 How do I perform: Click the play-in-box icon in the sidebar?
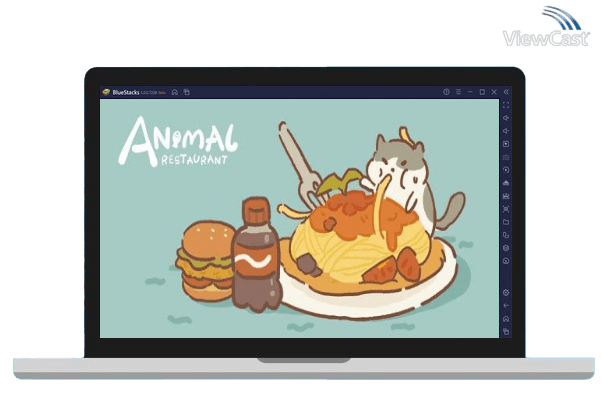click(506, 144)
